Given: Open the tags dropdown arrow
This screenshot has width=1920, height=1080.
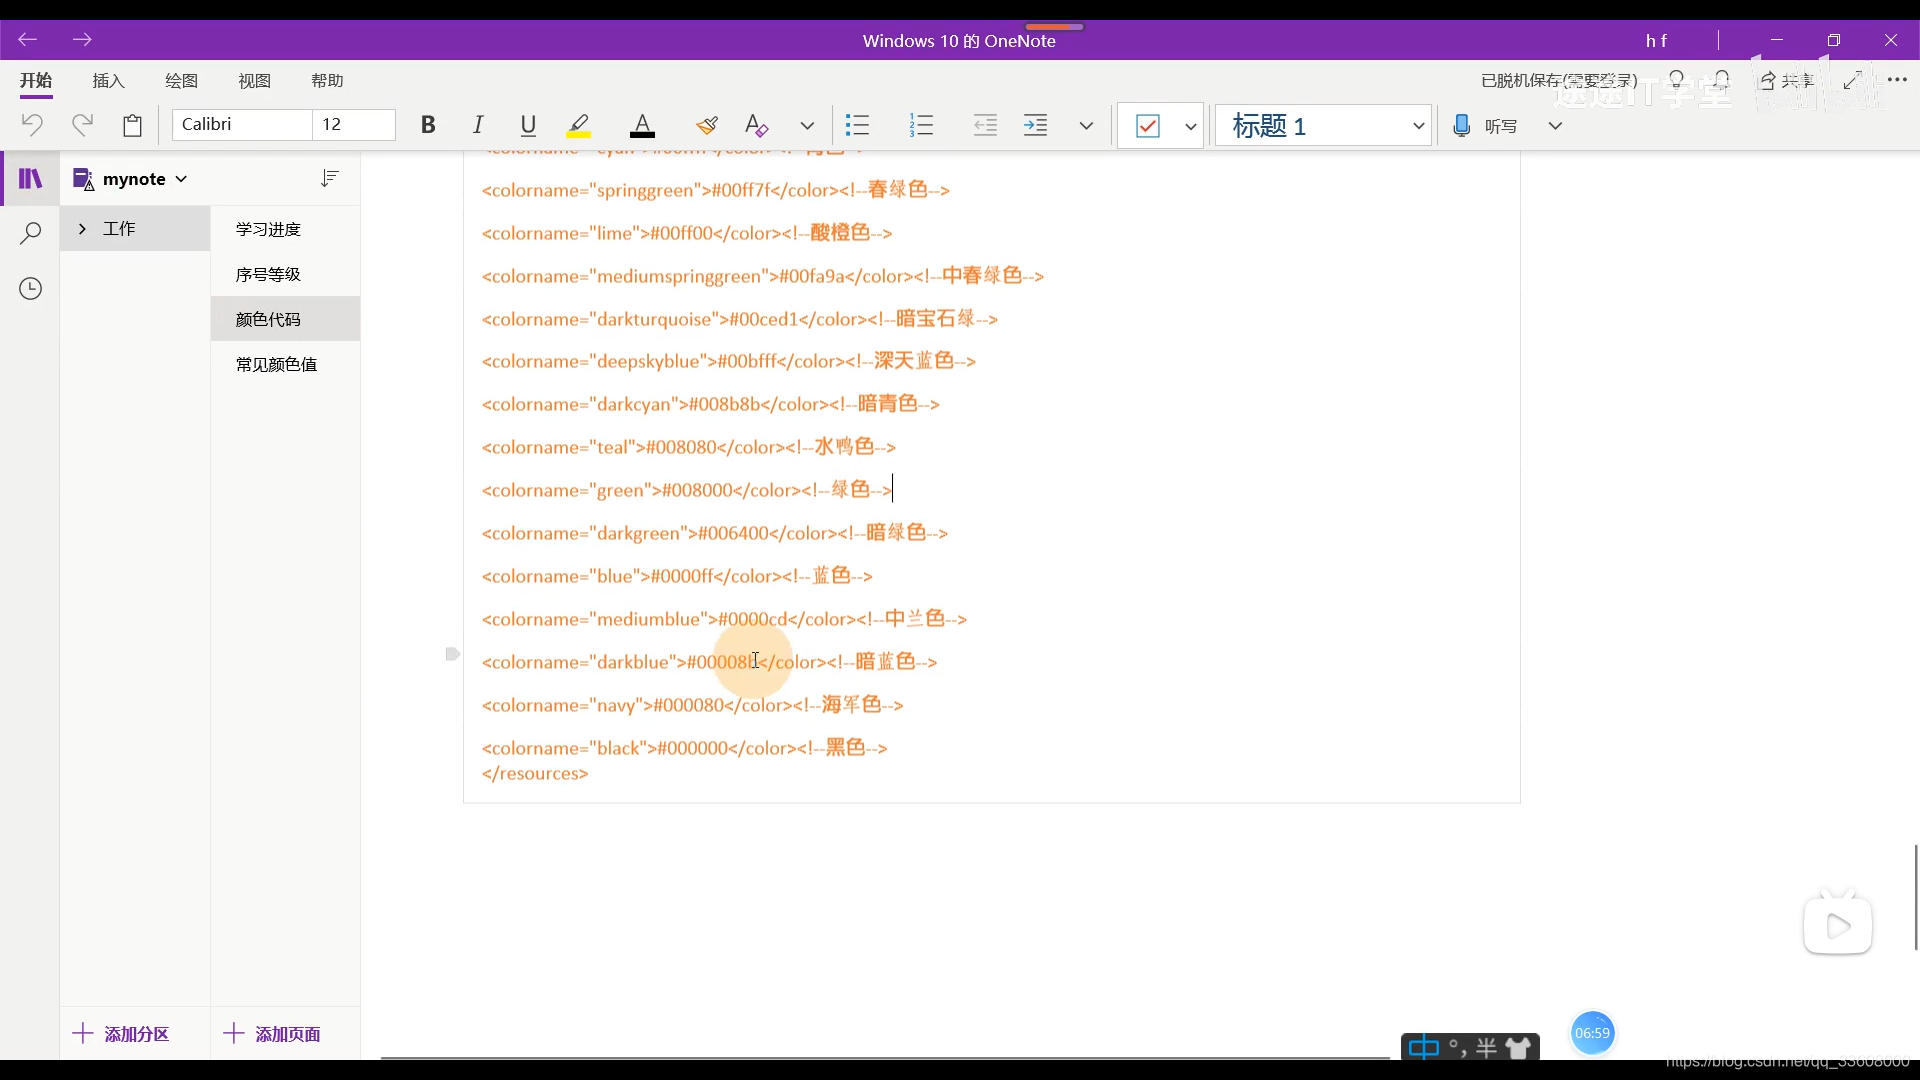Looking at the screenshot, I should tap(1190, 126).
